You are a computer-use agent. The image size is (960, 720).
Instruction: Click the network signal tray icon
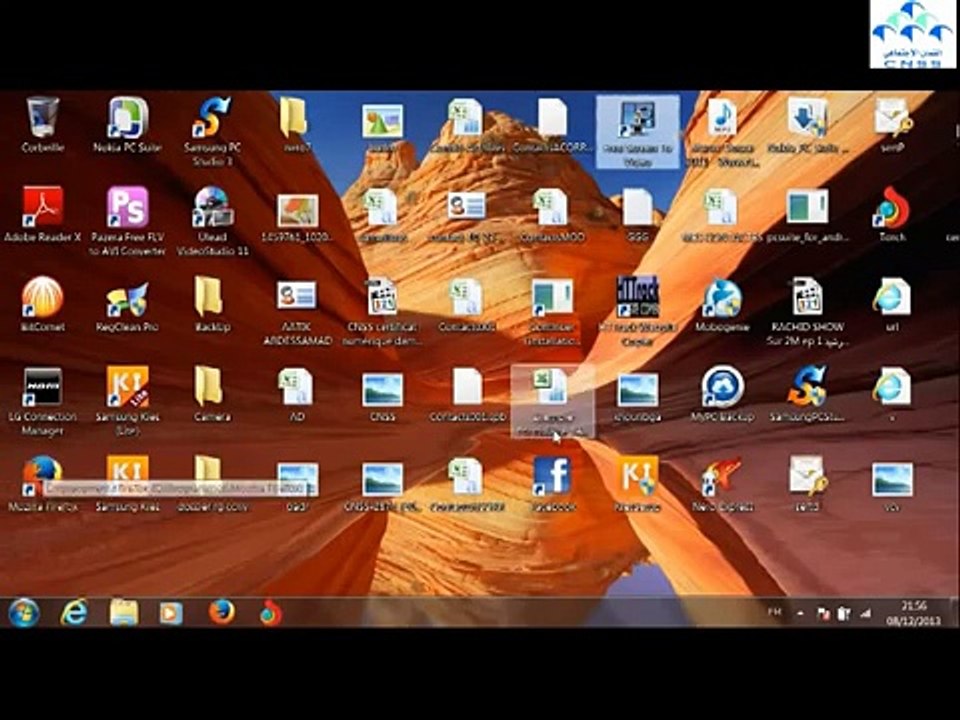click(865, 613)
